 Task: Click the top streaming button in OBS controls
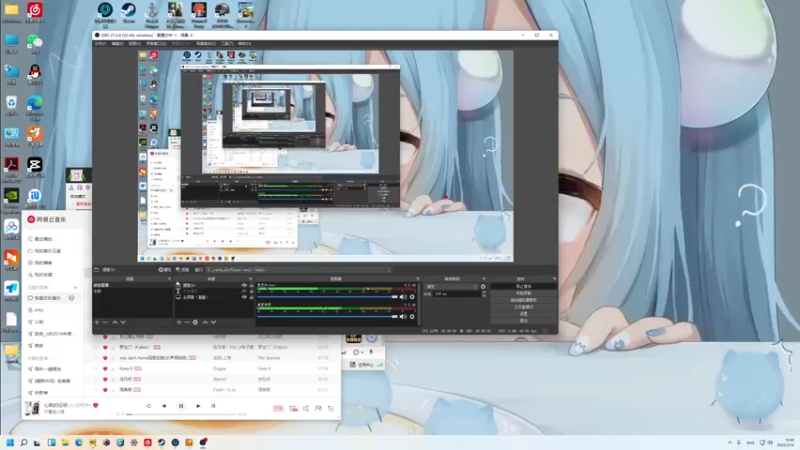click(523, 287)
